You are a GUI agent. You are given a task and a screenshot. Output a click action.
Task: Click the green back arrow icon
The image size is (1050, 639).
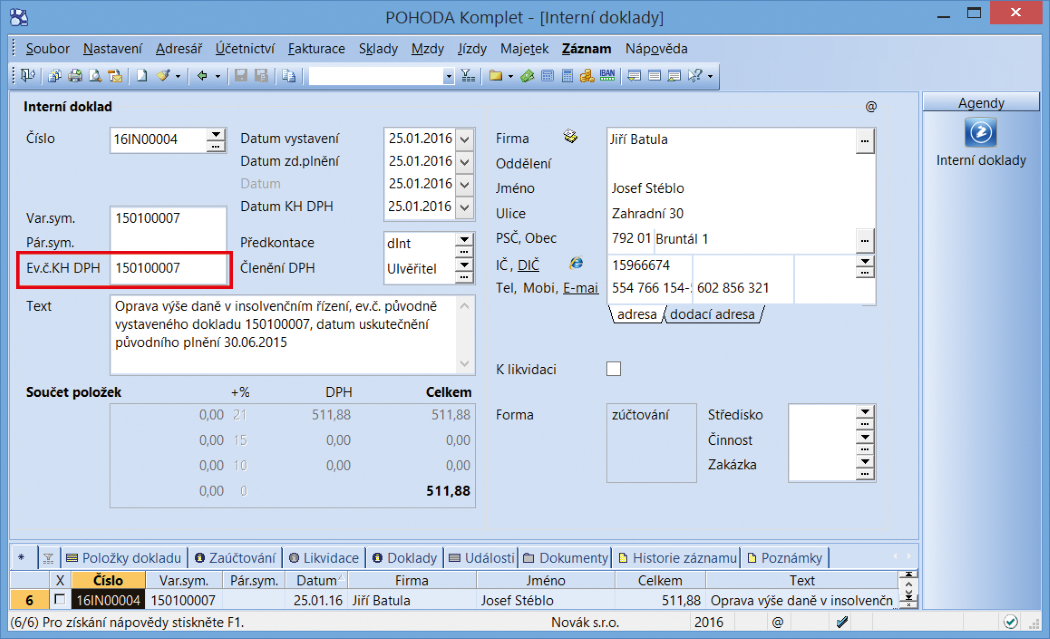click(202, 76)
